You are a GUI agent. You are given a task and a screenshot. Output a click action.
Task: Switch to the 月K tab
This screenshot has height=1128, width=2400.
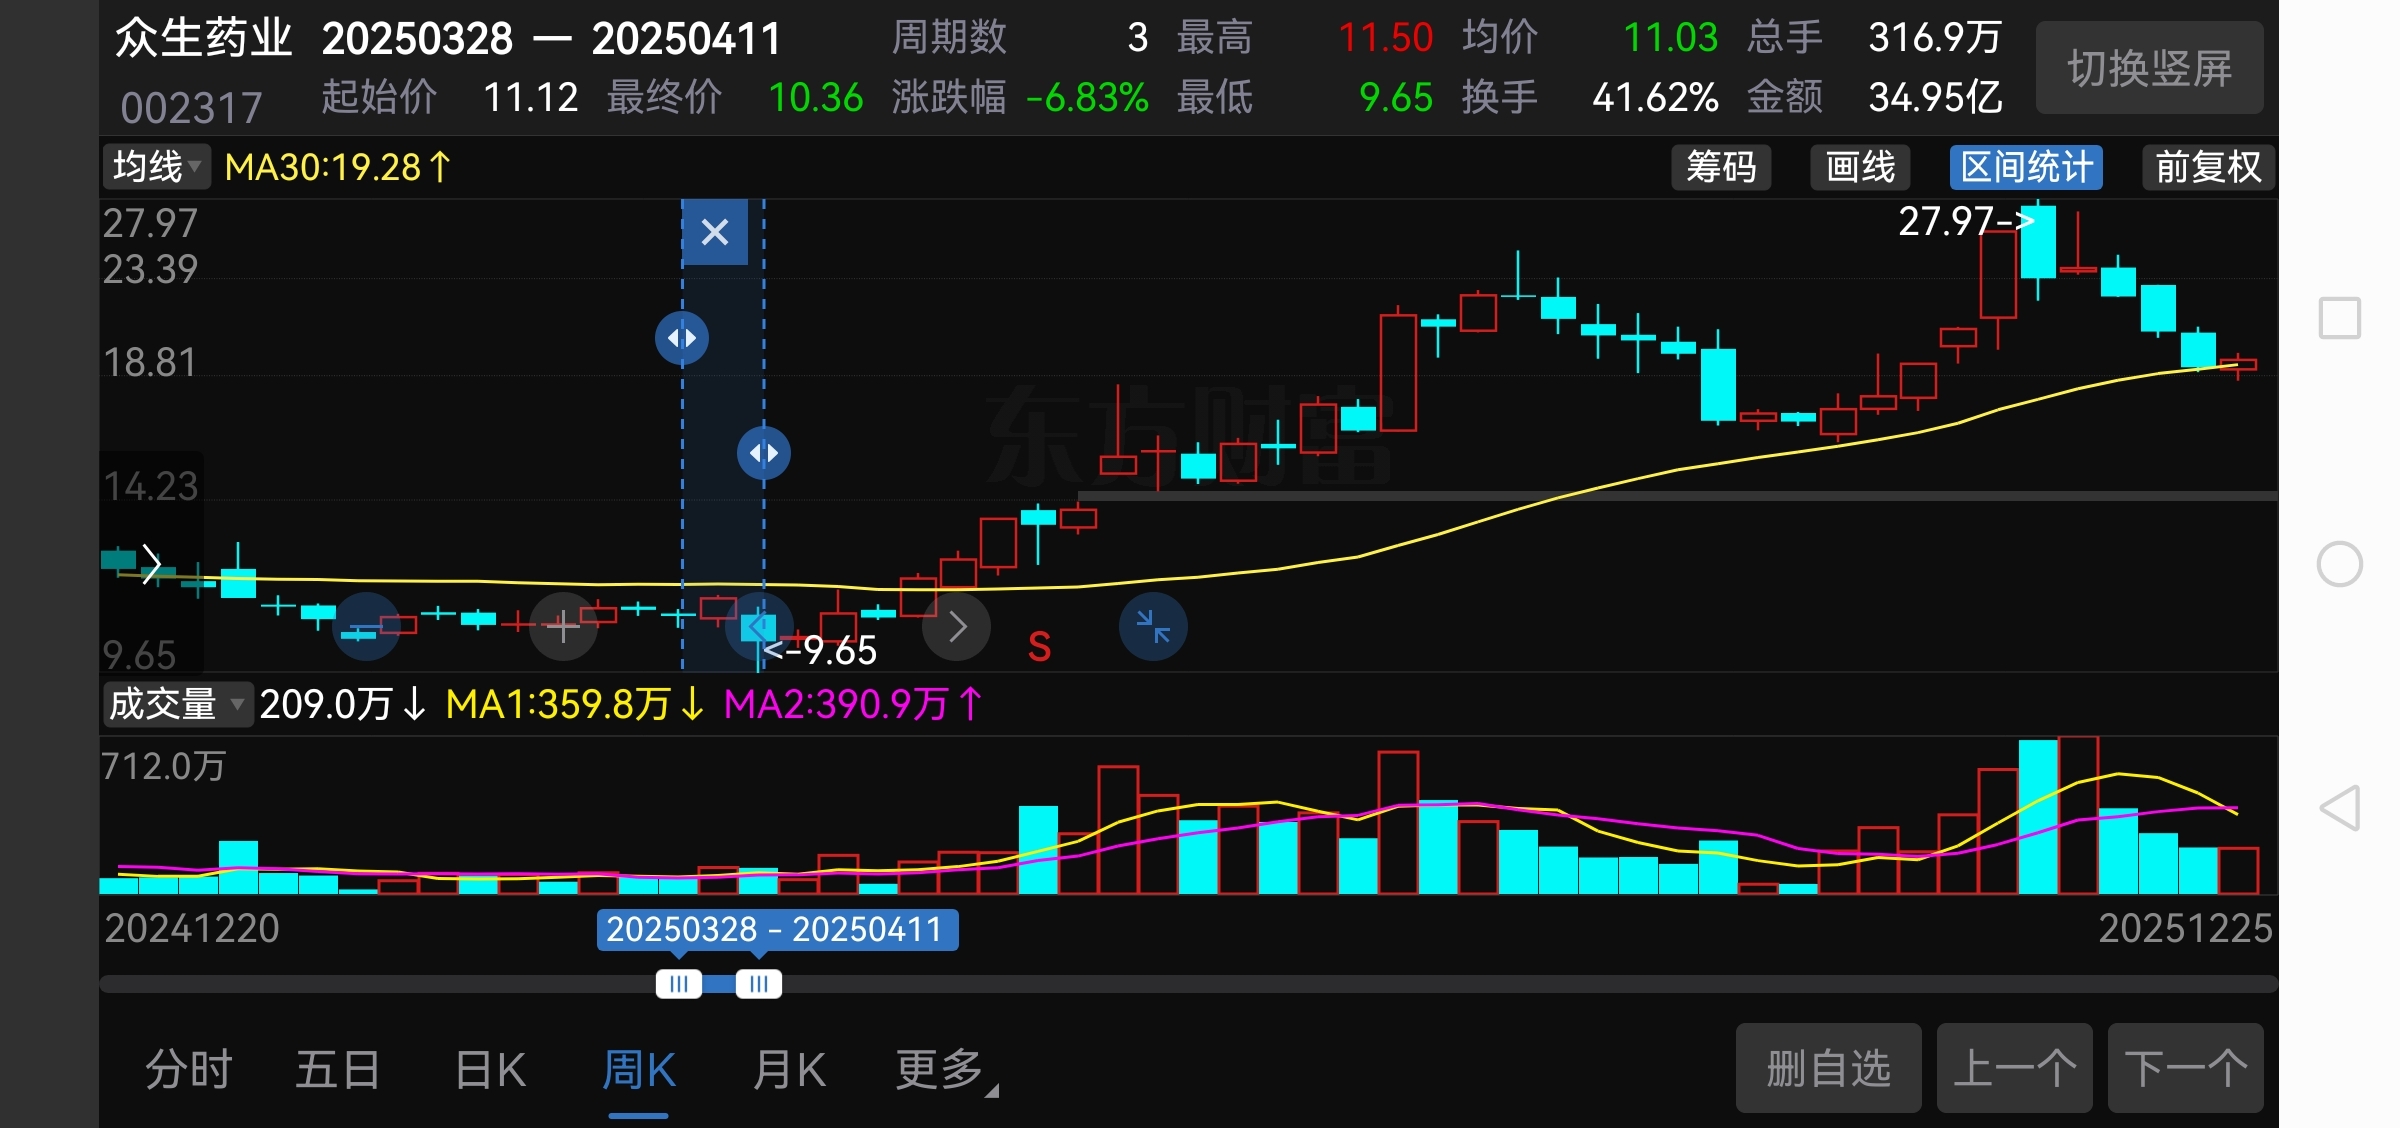[x=789, y=1070]
